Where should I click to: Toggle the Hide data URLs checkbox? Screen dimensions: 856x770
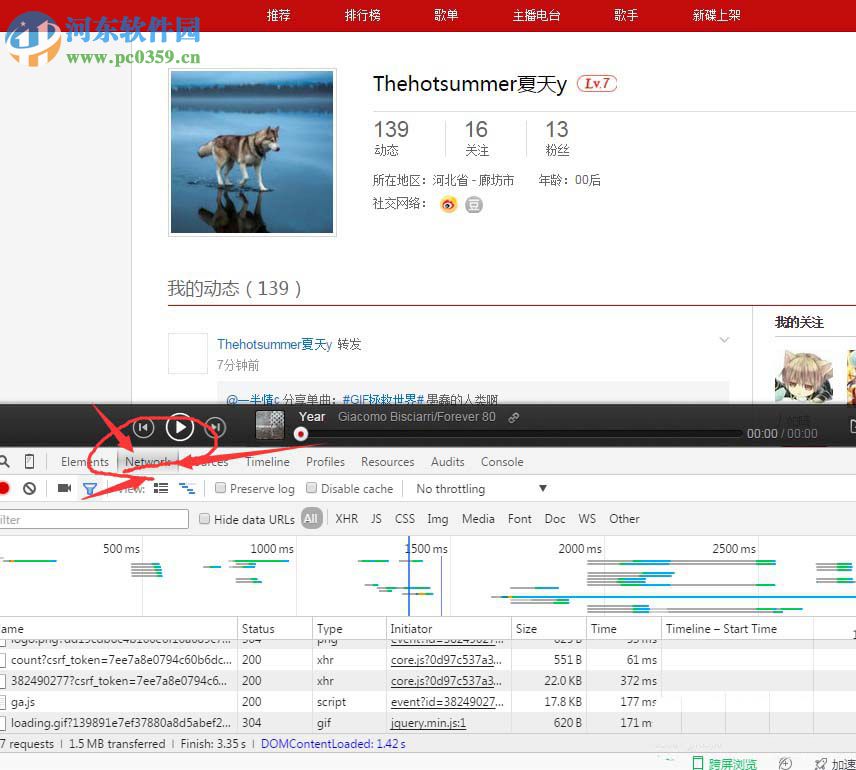point(204,518)
